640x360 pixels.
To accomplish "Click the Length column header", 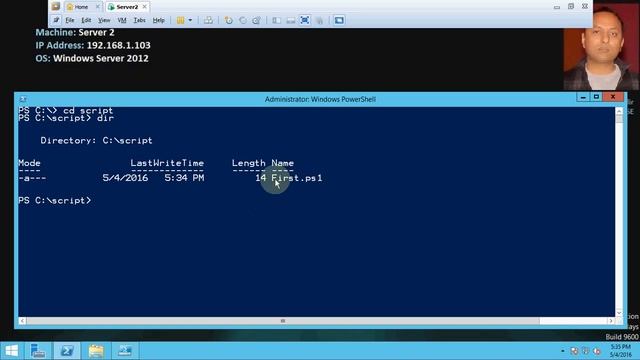I will 249,163.
